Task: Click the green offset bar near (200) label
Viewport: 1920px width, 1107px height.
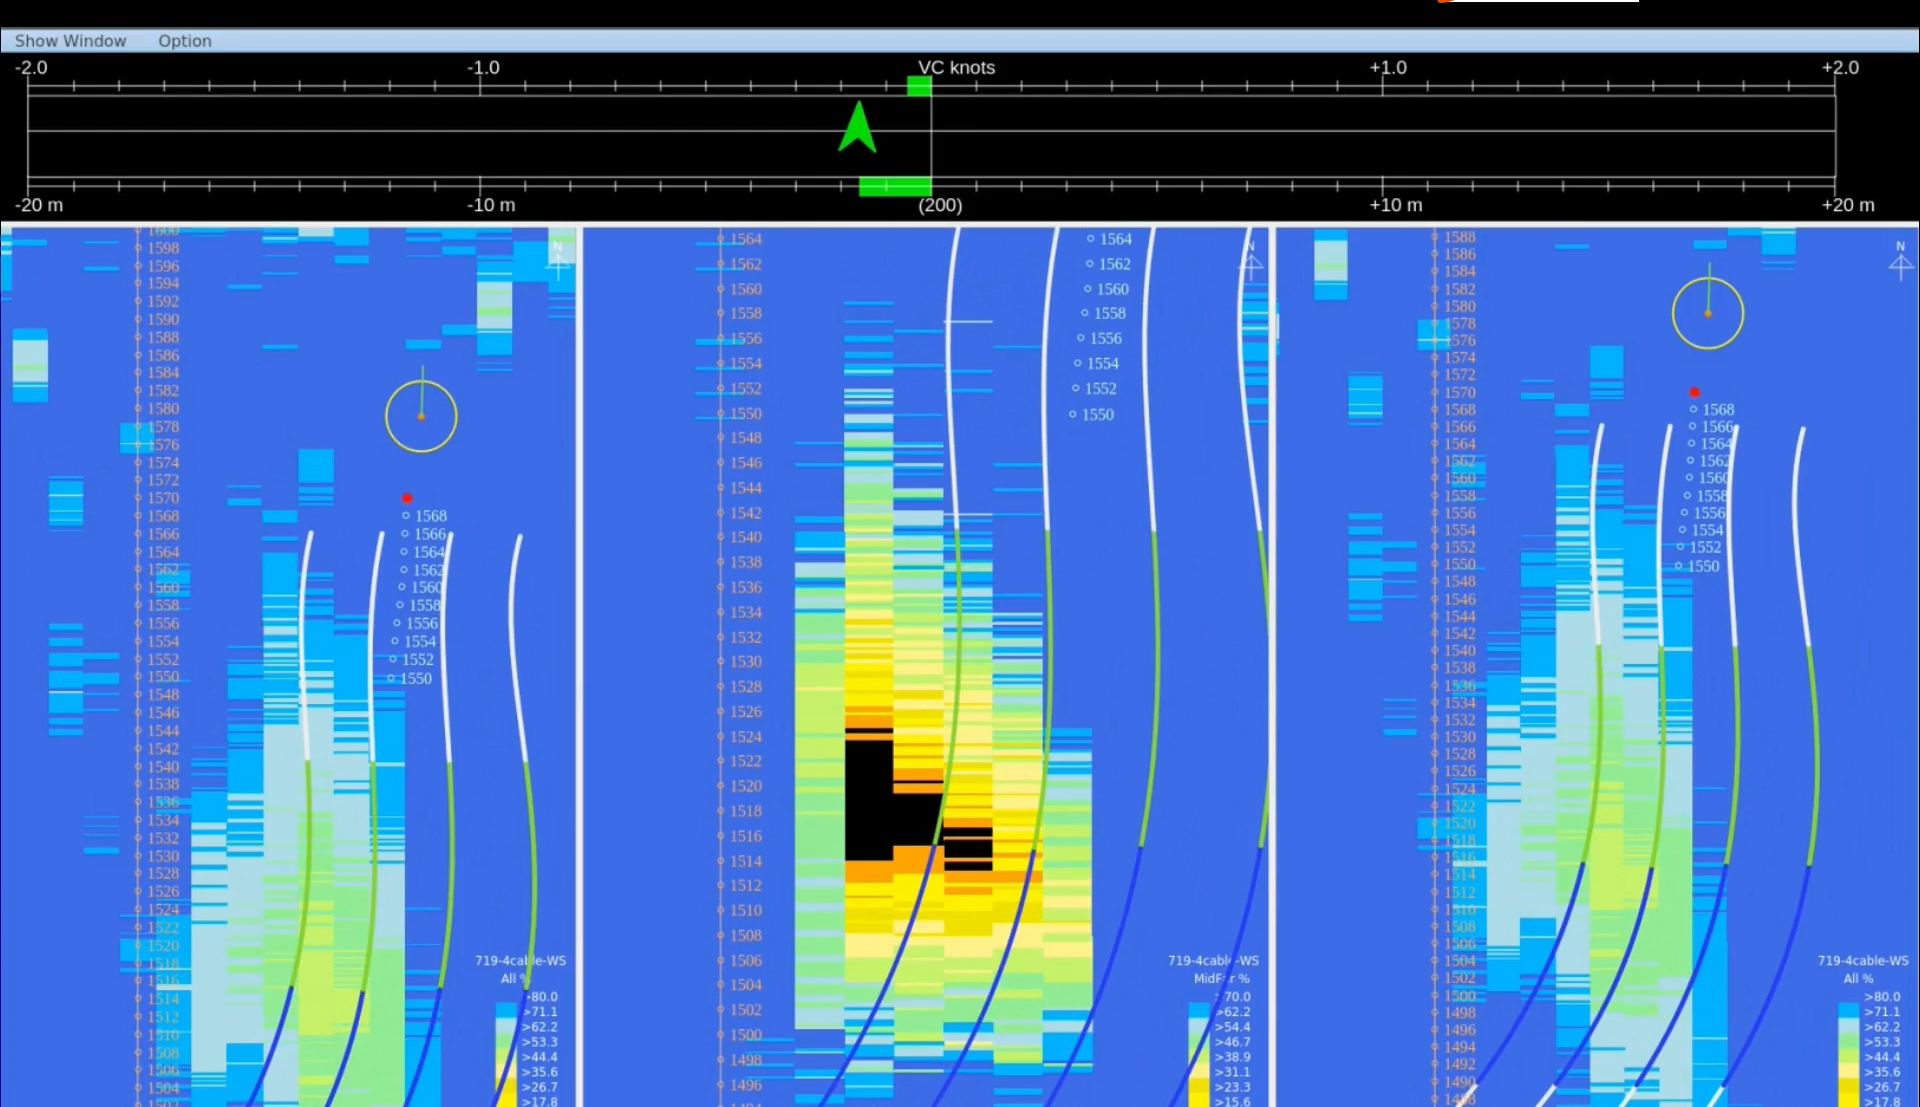Action: [x=894, y=186]
